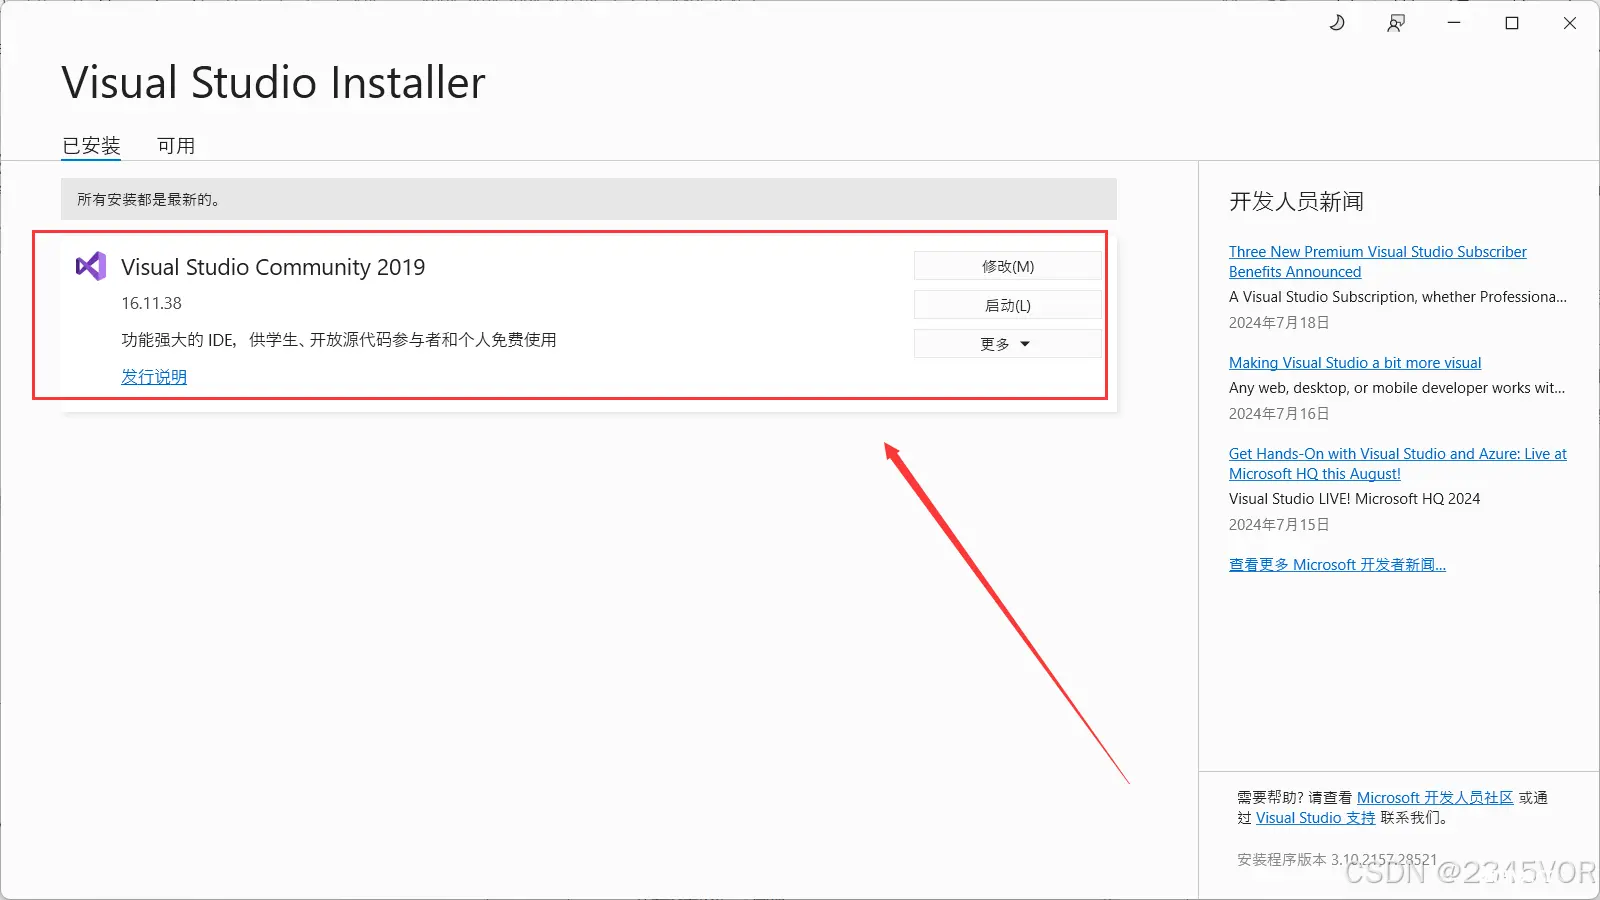Click the 安装程序版本 number text
Screen dimensions: 1600x900
point(1337,860)
